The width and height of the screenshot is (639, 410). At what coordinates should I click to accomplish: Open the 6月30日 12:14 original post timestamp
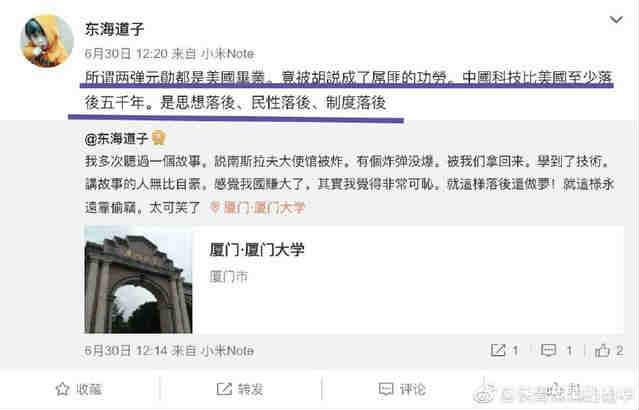[126, 350]
